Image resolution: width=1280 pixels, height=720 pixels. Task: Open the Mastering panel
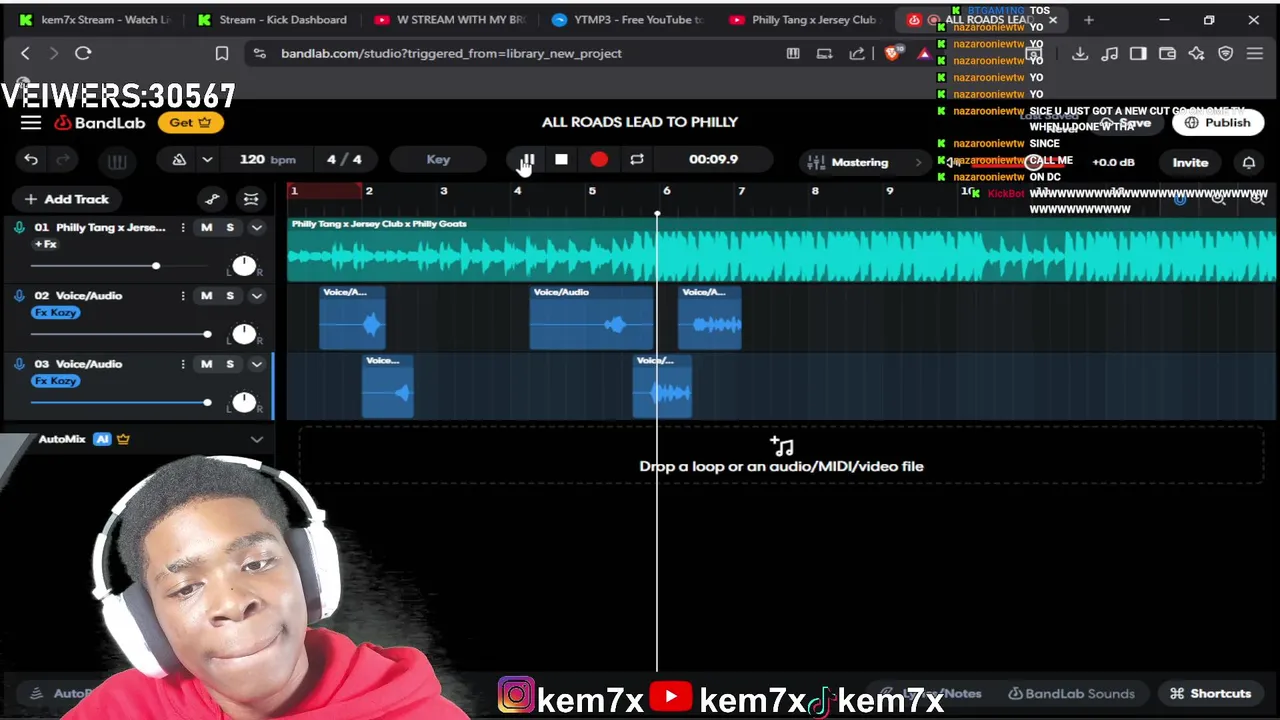pos(866,162)
